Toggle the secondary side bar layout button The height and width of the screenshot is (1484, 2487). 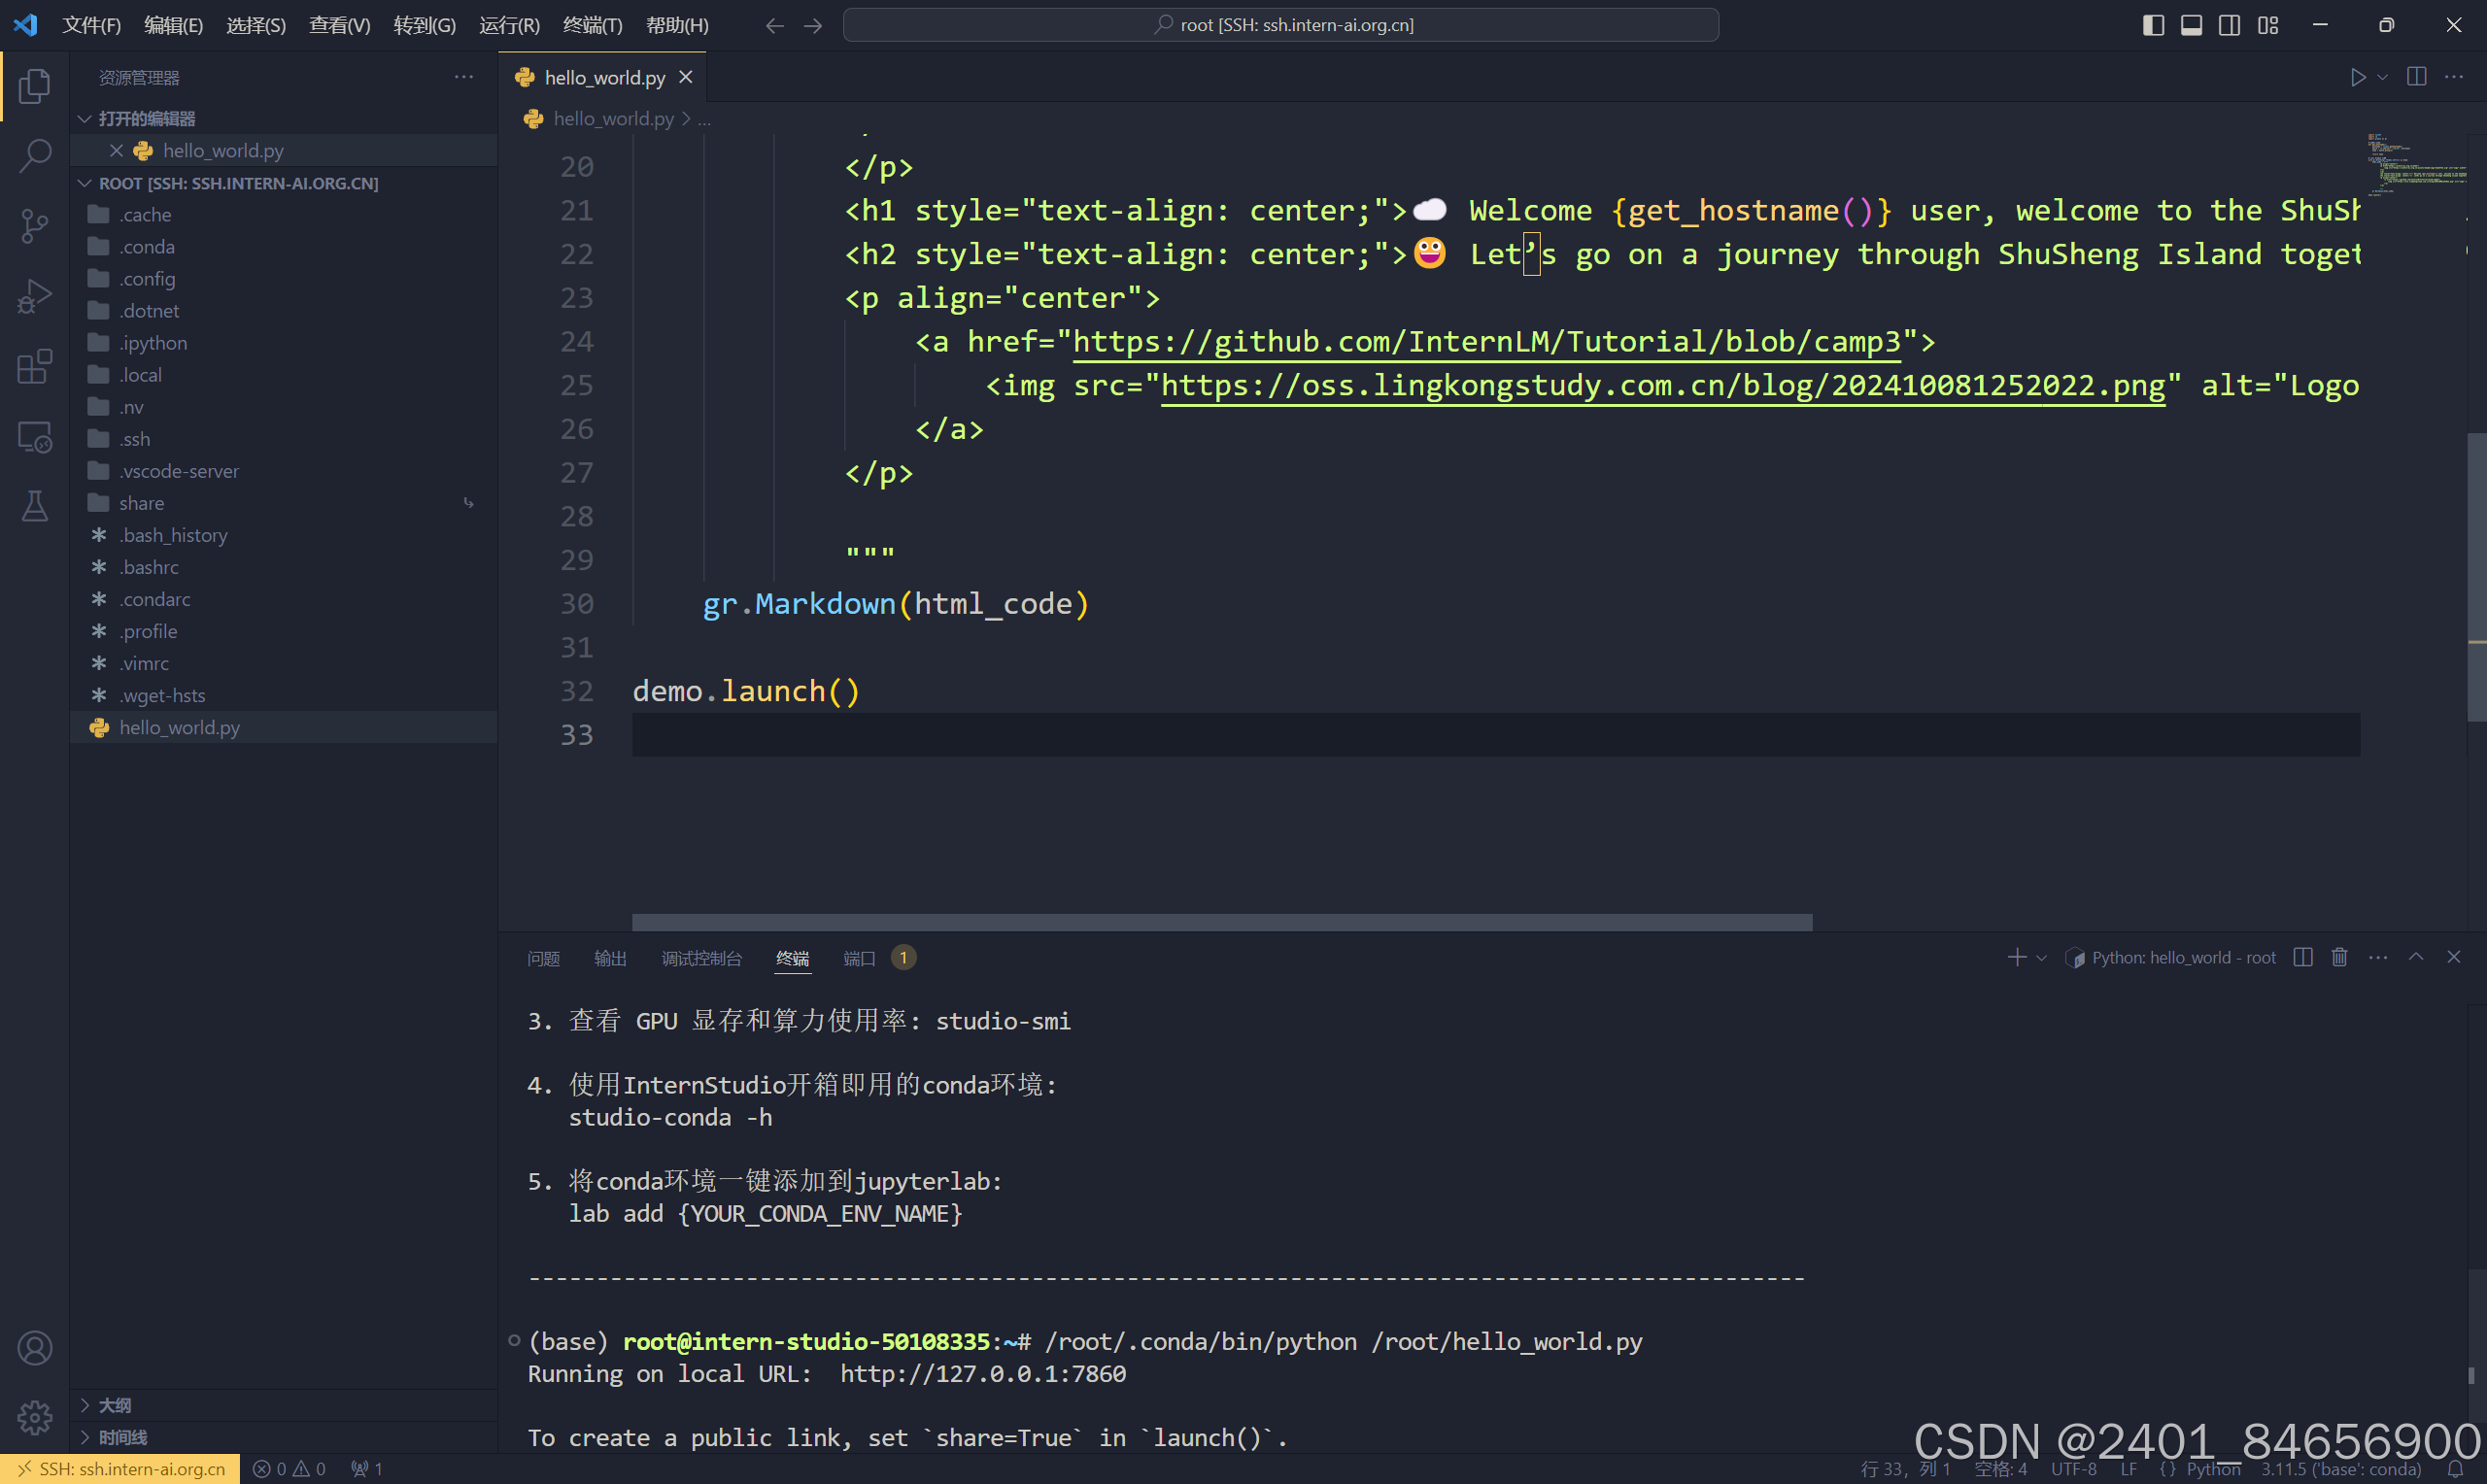(x=2229, y=25)
